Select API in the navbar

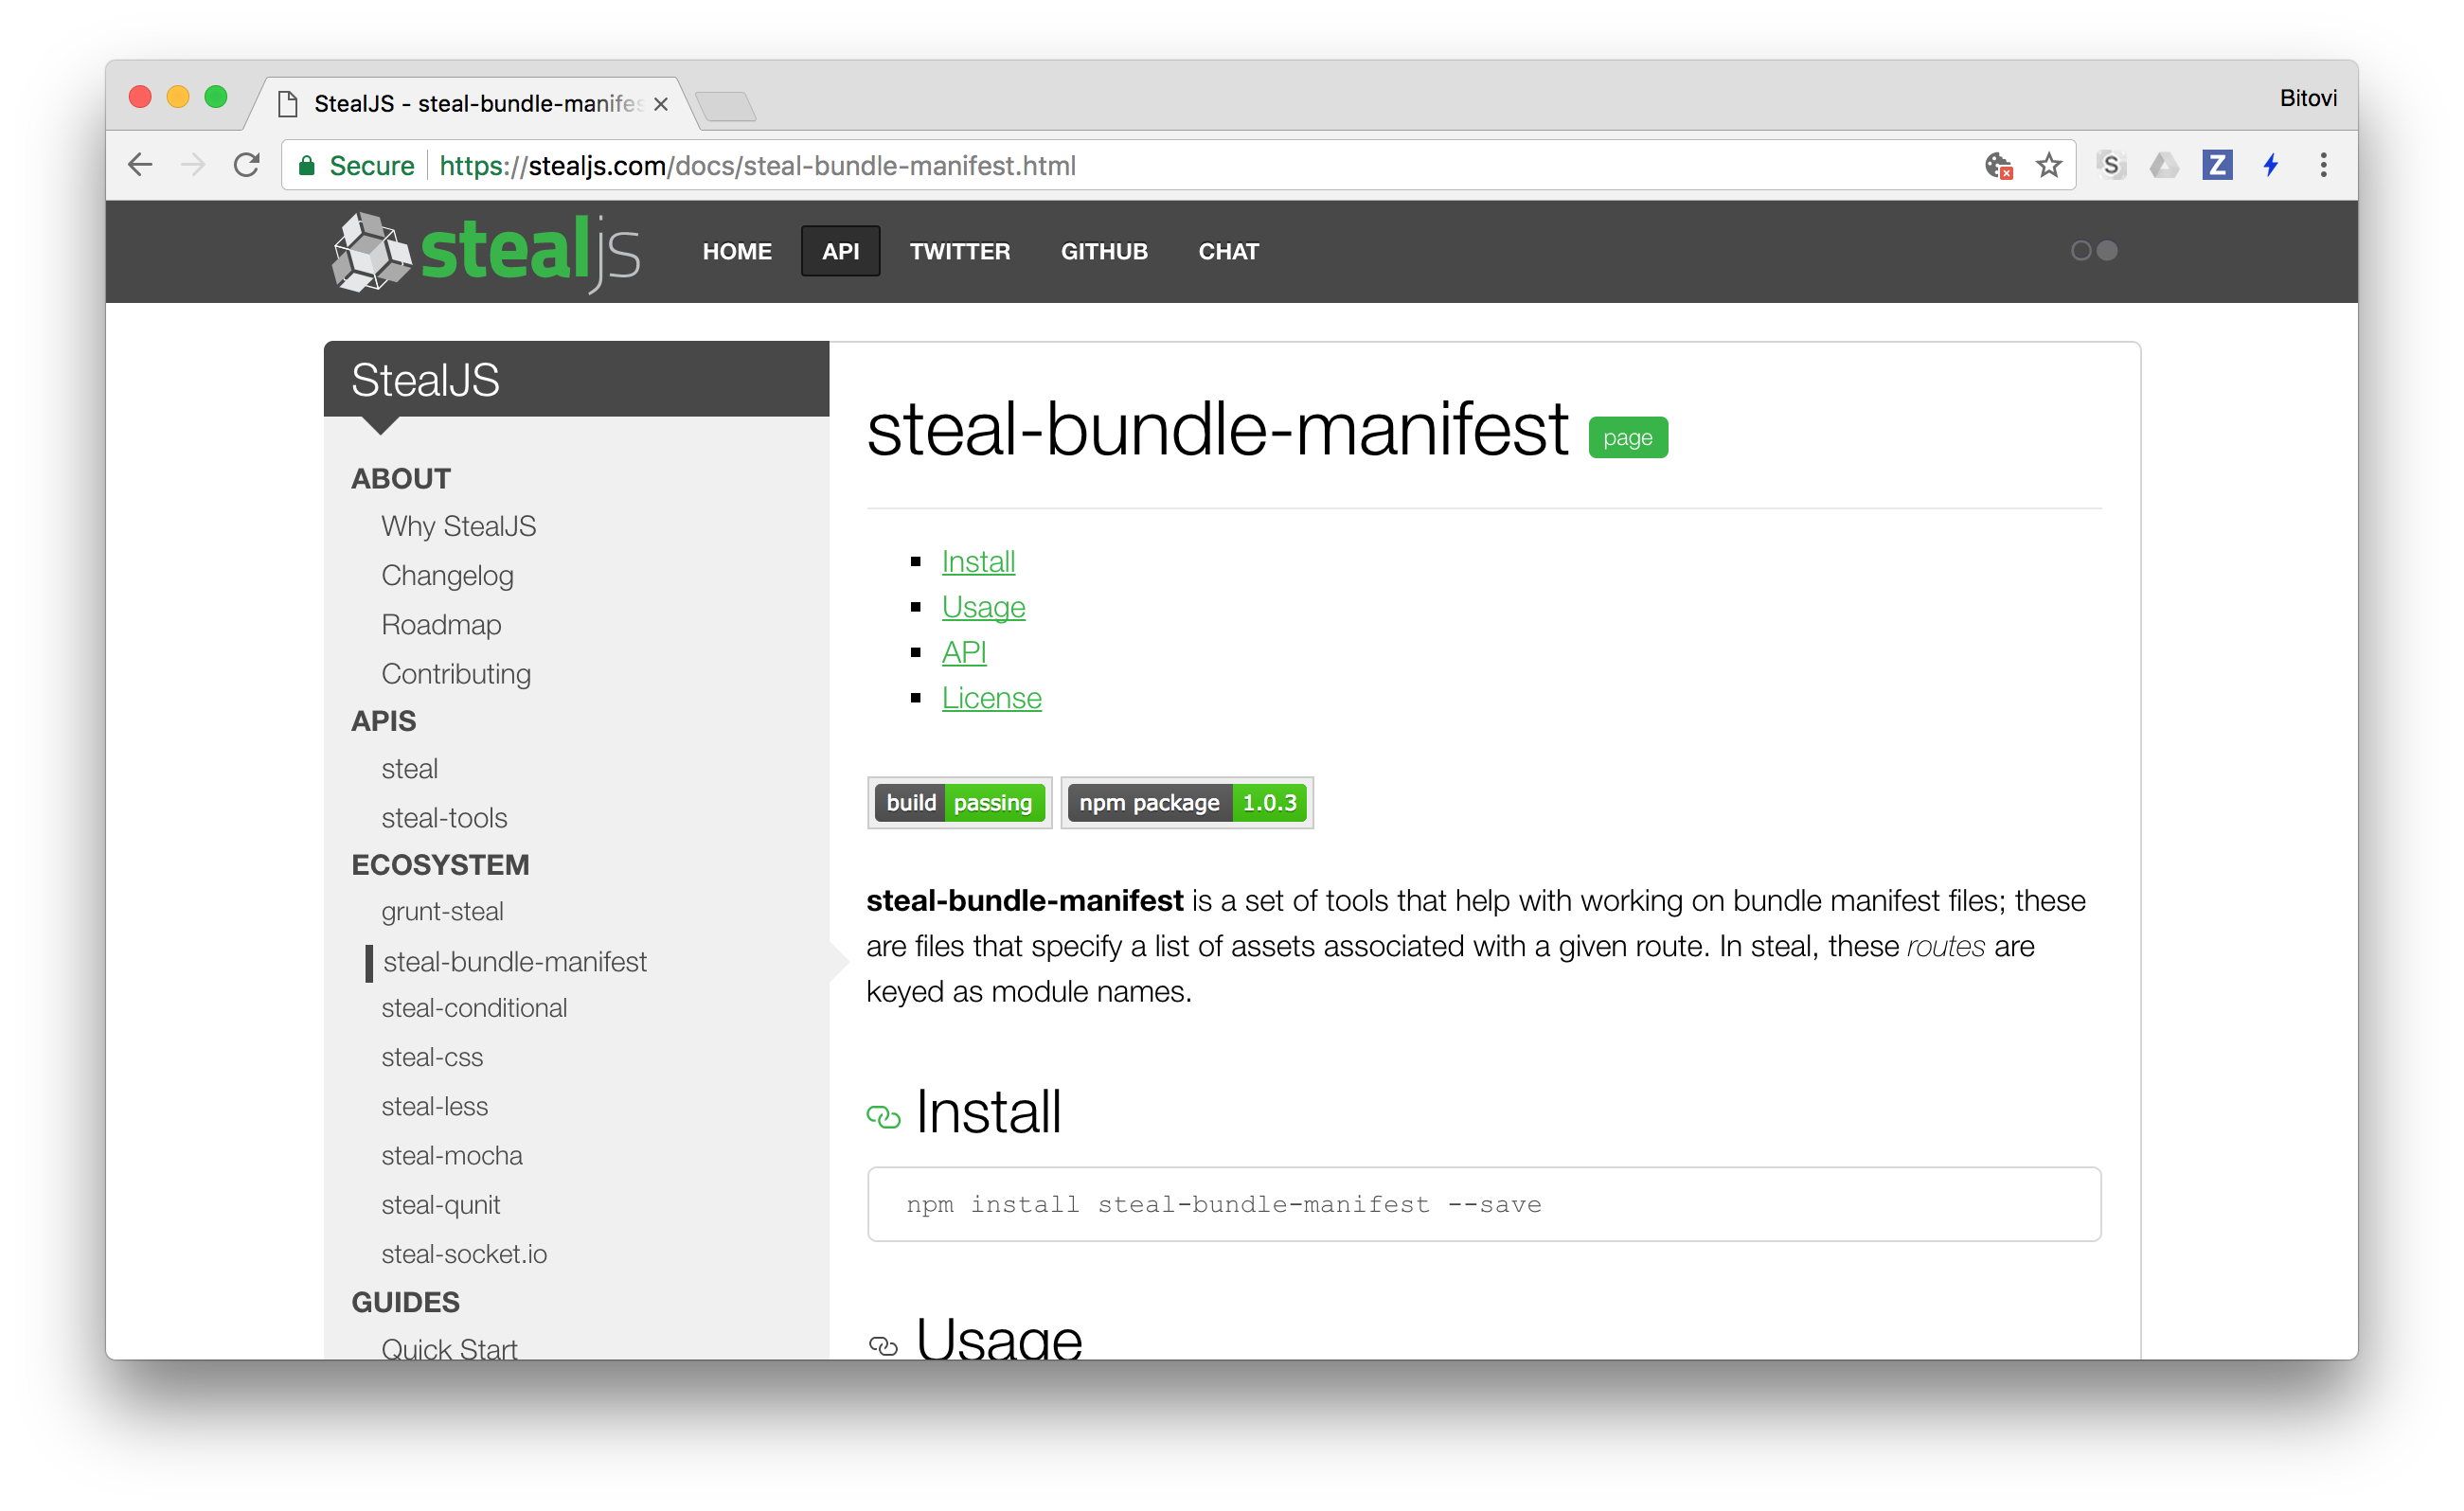(x=840, y=251)
